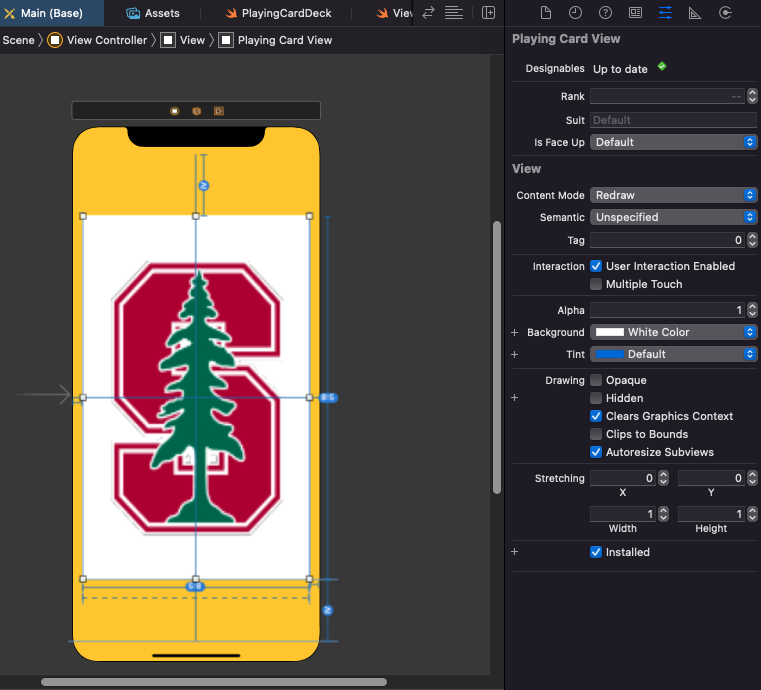761x690 pixels.
Task: Open the Connections inspector
Action: point(725,13)
